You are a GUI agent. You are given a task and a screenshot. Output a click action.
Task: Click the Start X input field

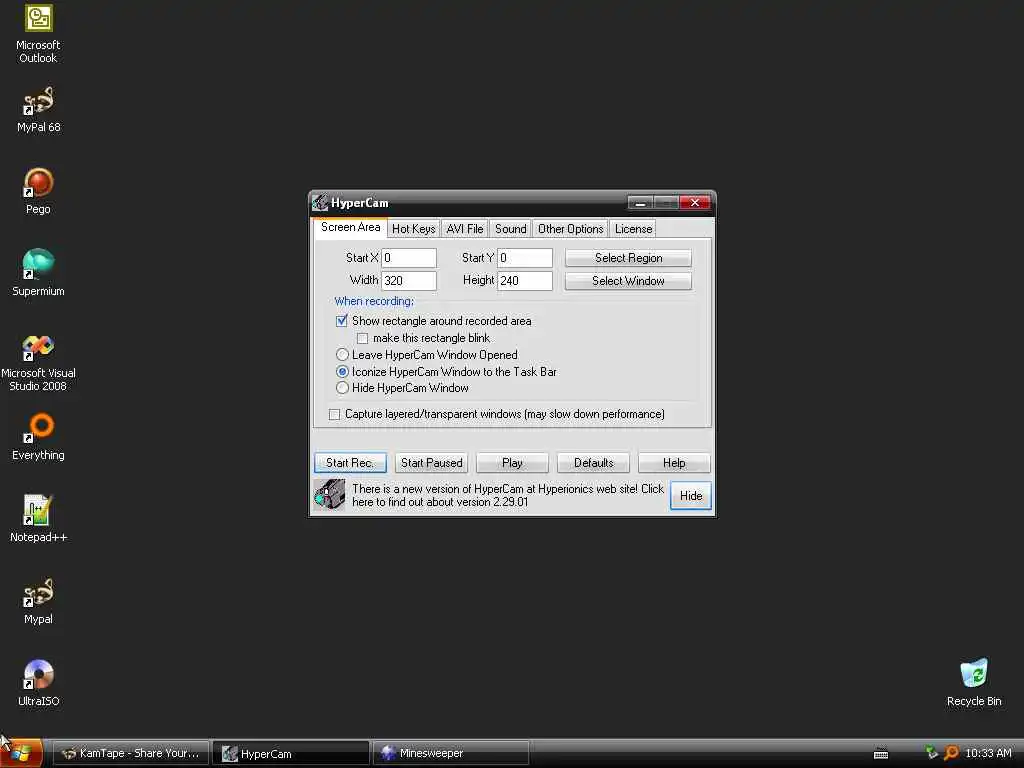point(409,258)
